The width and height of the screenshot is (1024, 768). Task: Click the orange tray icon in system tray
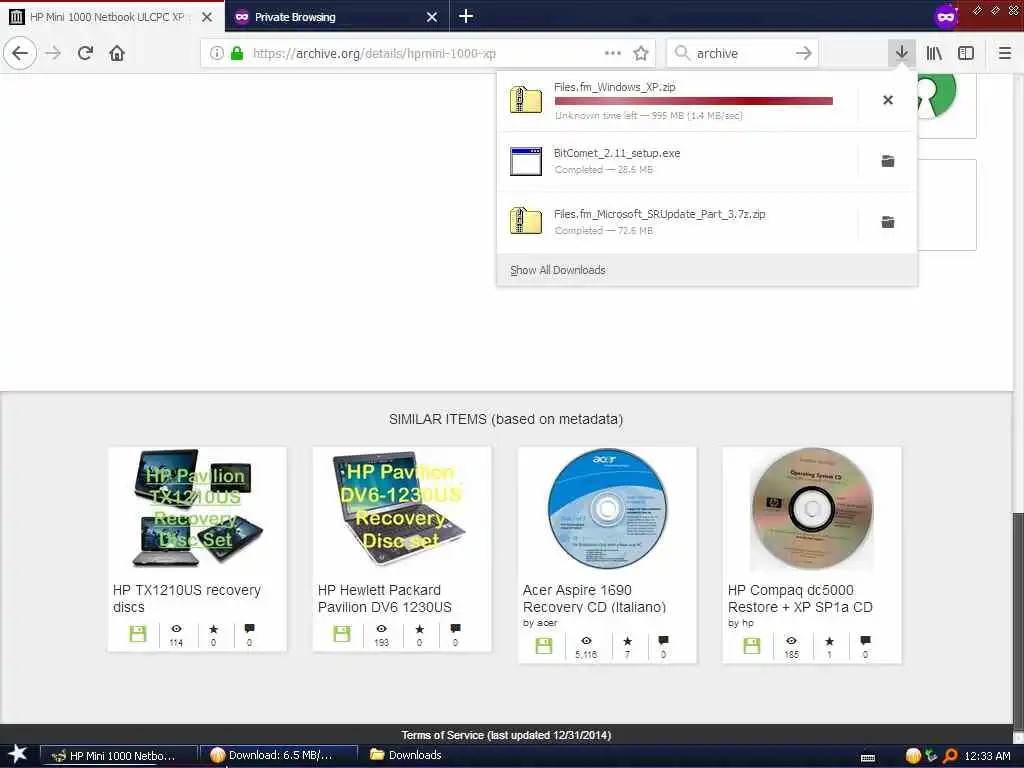pos(913,756)
